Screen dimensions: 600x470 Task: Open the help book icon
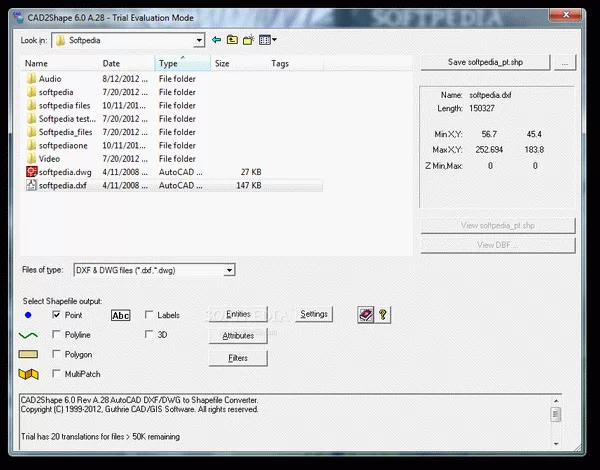(365, 314)
